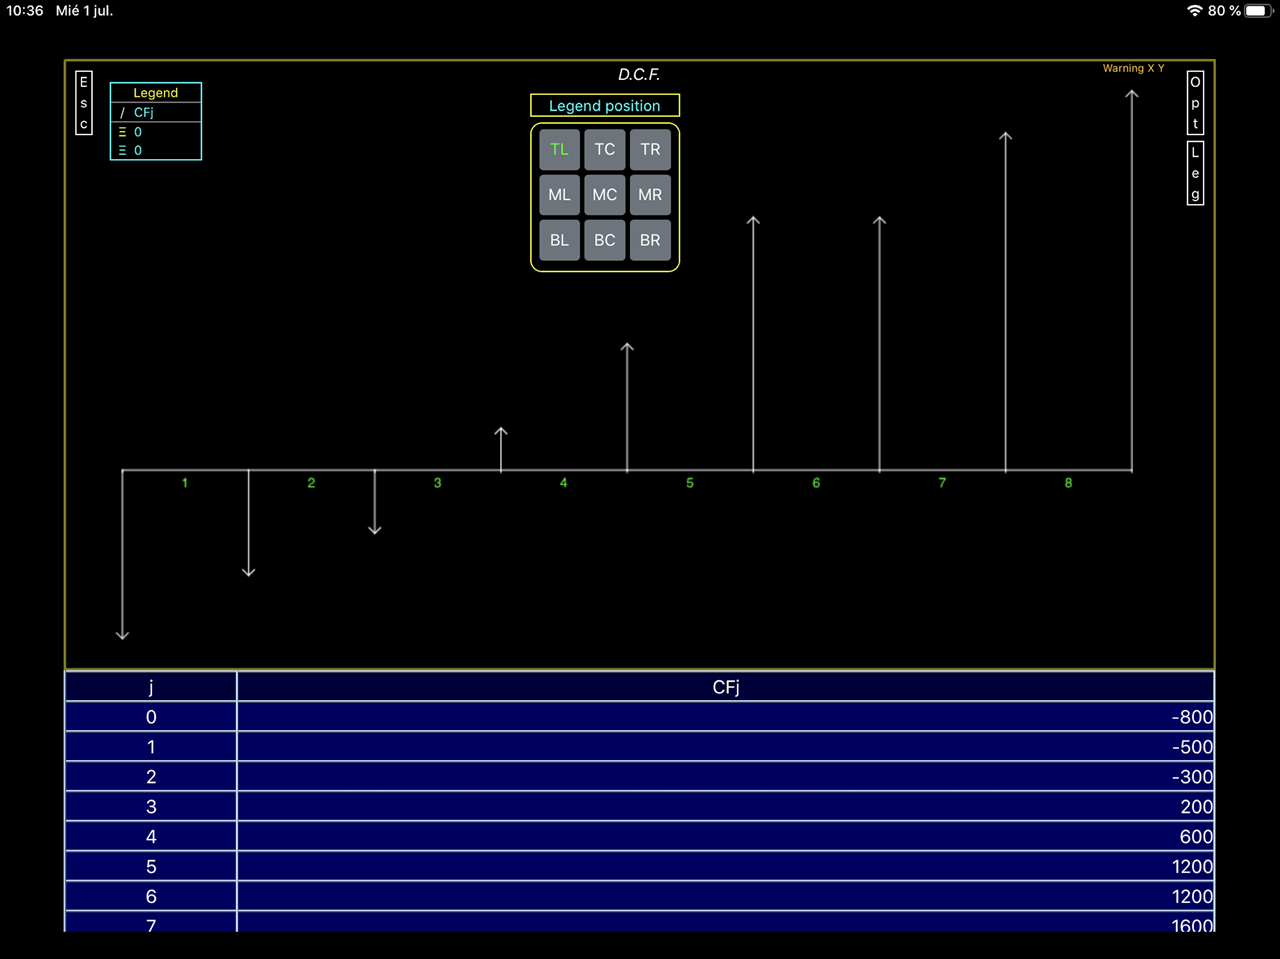The image size is (1280, 959).
Task: Select the j index cell 1
Action: tap(151, 747)
